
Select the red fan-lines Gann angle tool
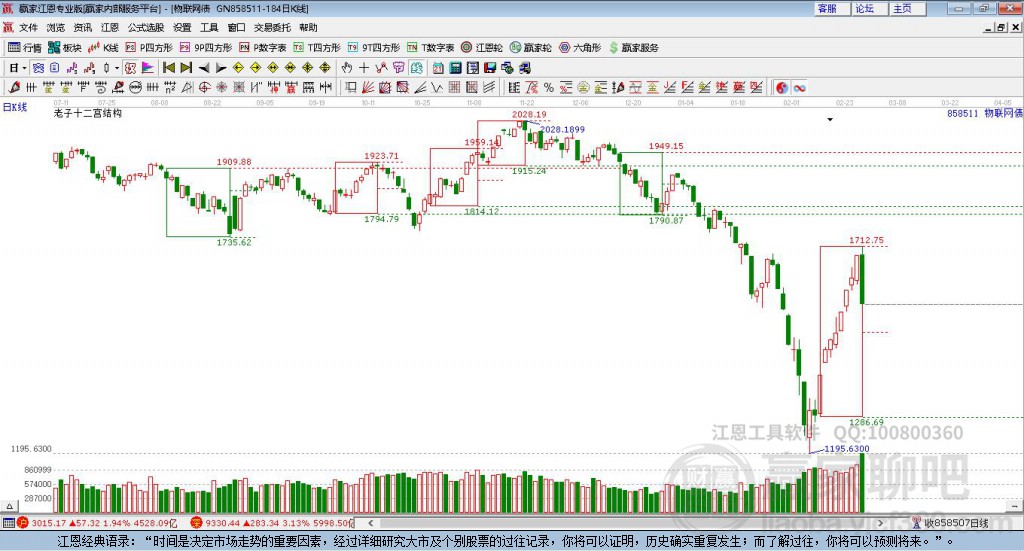368,87
